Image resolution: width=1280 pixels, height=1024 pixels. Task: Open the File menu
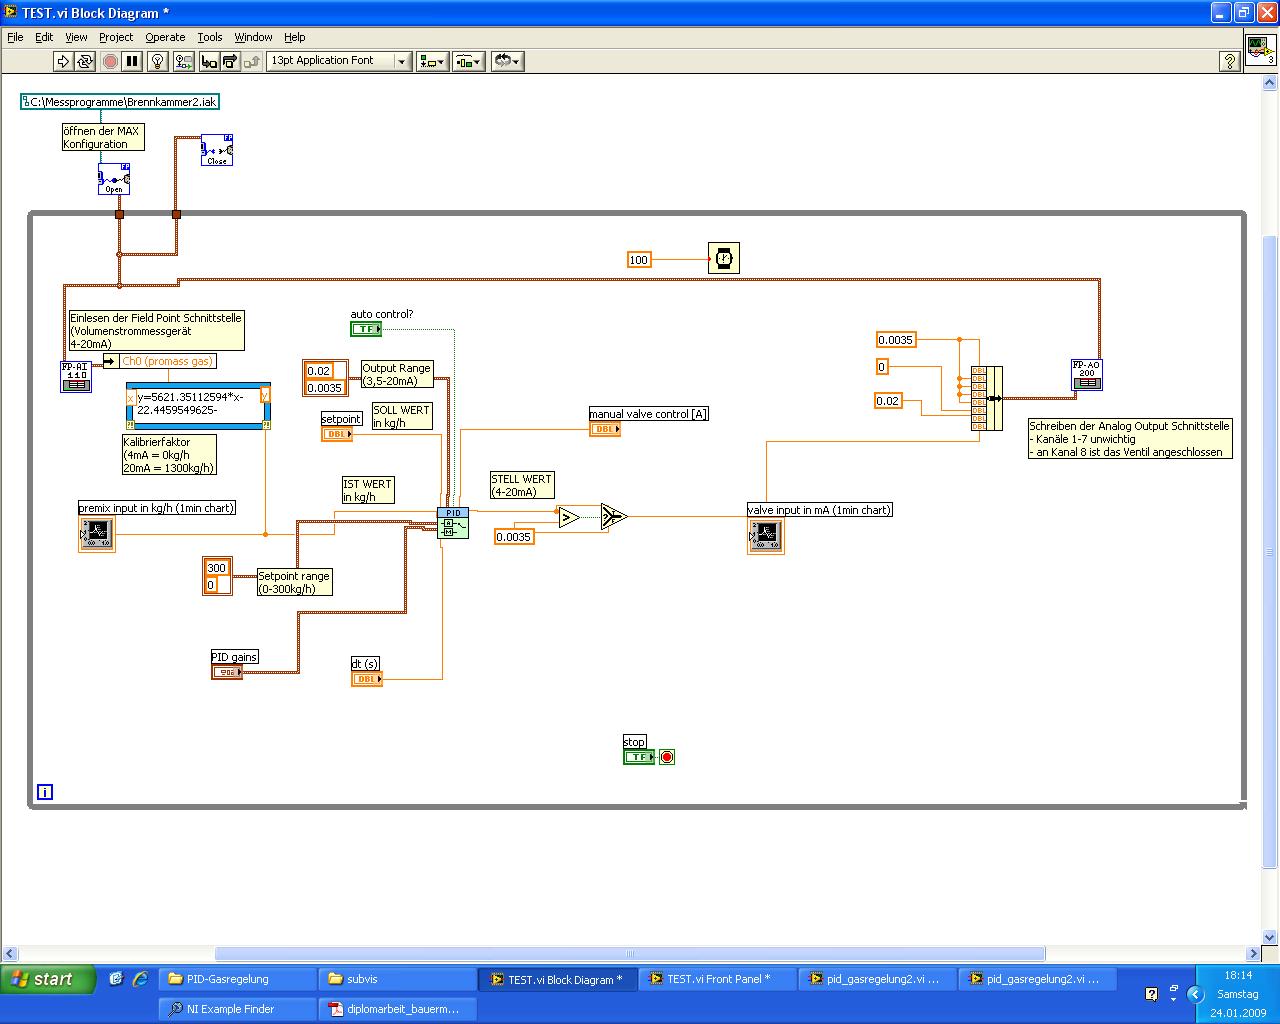[x=15, y=37]
